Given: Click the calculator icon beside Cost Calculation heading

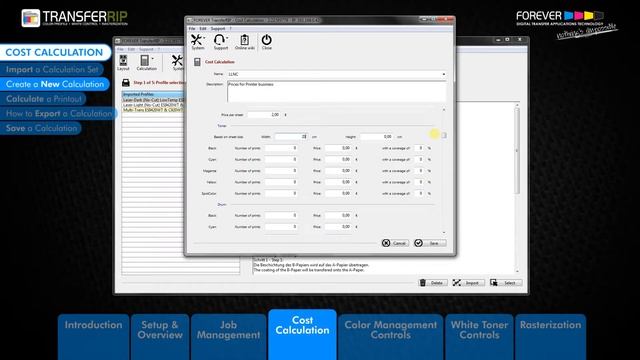Looking at the screenshot, I should coord(197,62).
